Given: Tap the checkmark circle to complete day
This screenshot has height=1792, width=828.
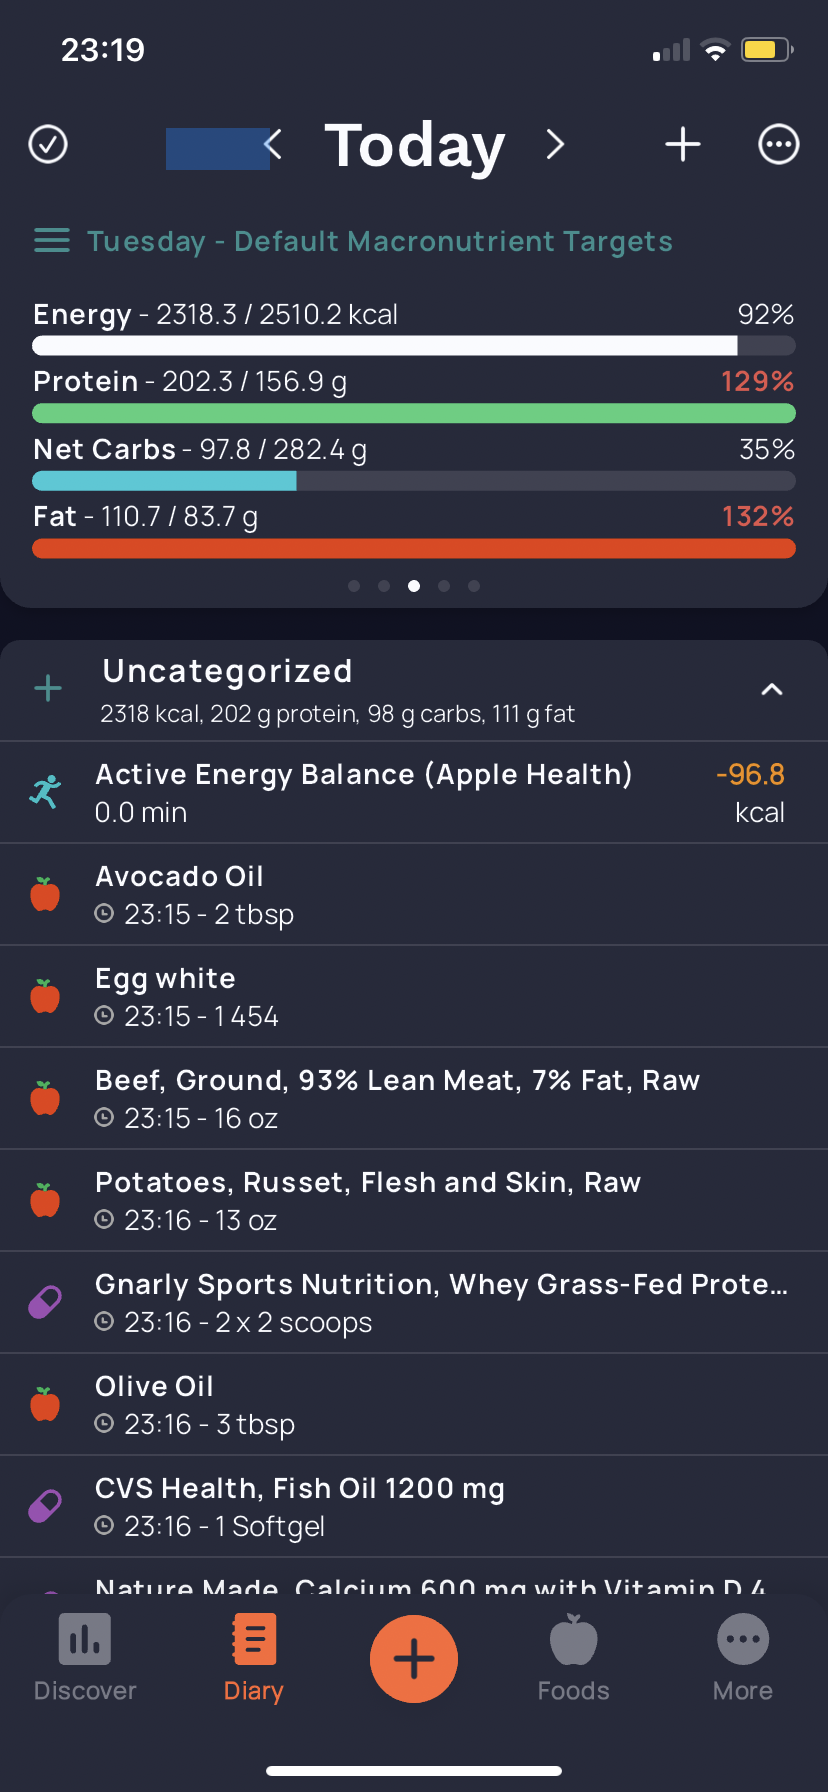Looking at the screenshot, I should (x=48, y=144).
